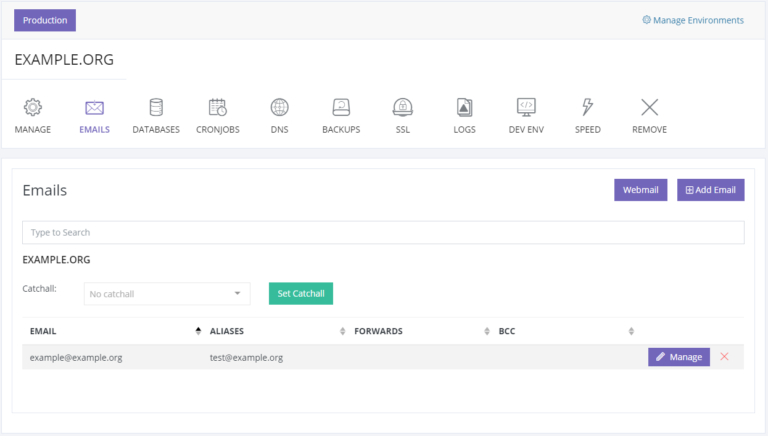Click the Catchall: label
Viewport: 768px width, 436px height.
point(39,289)
